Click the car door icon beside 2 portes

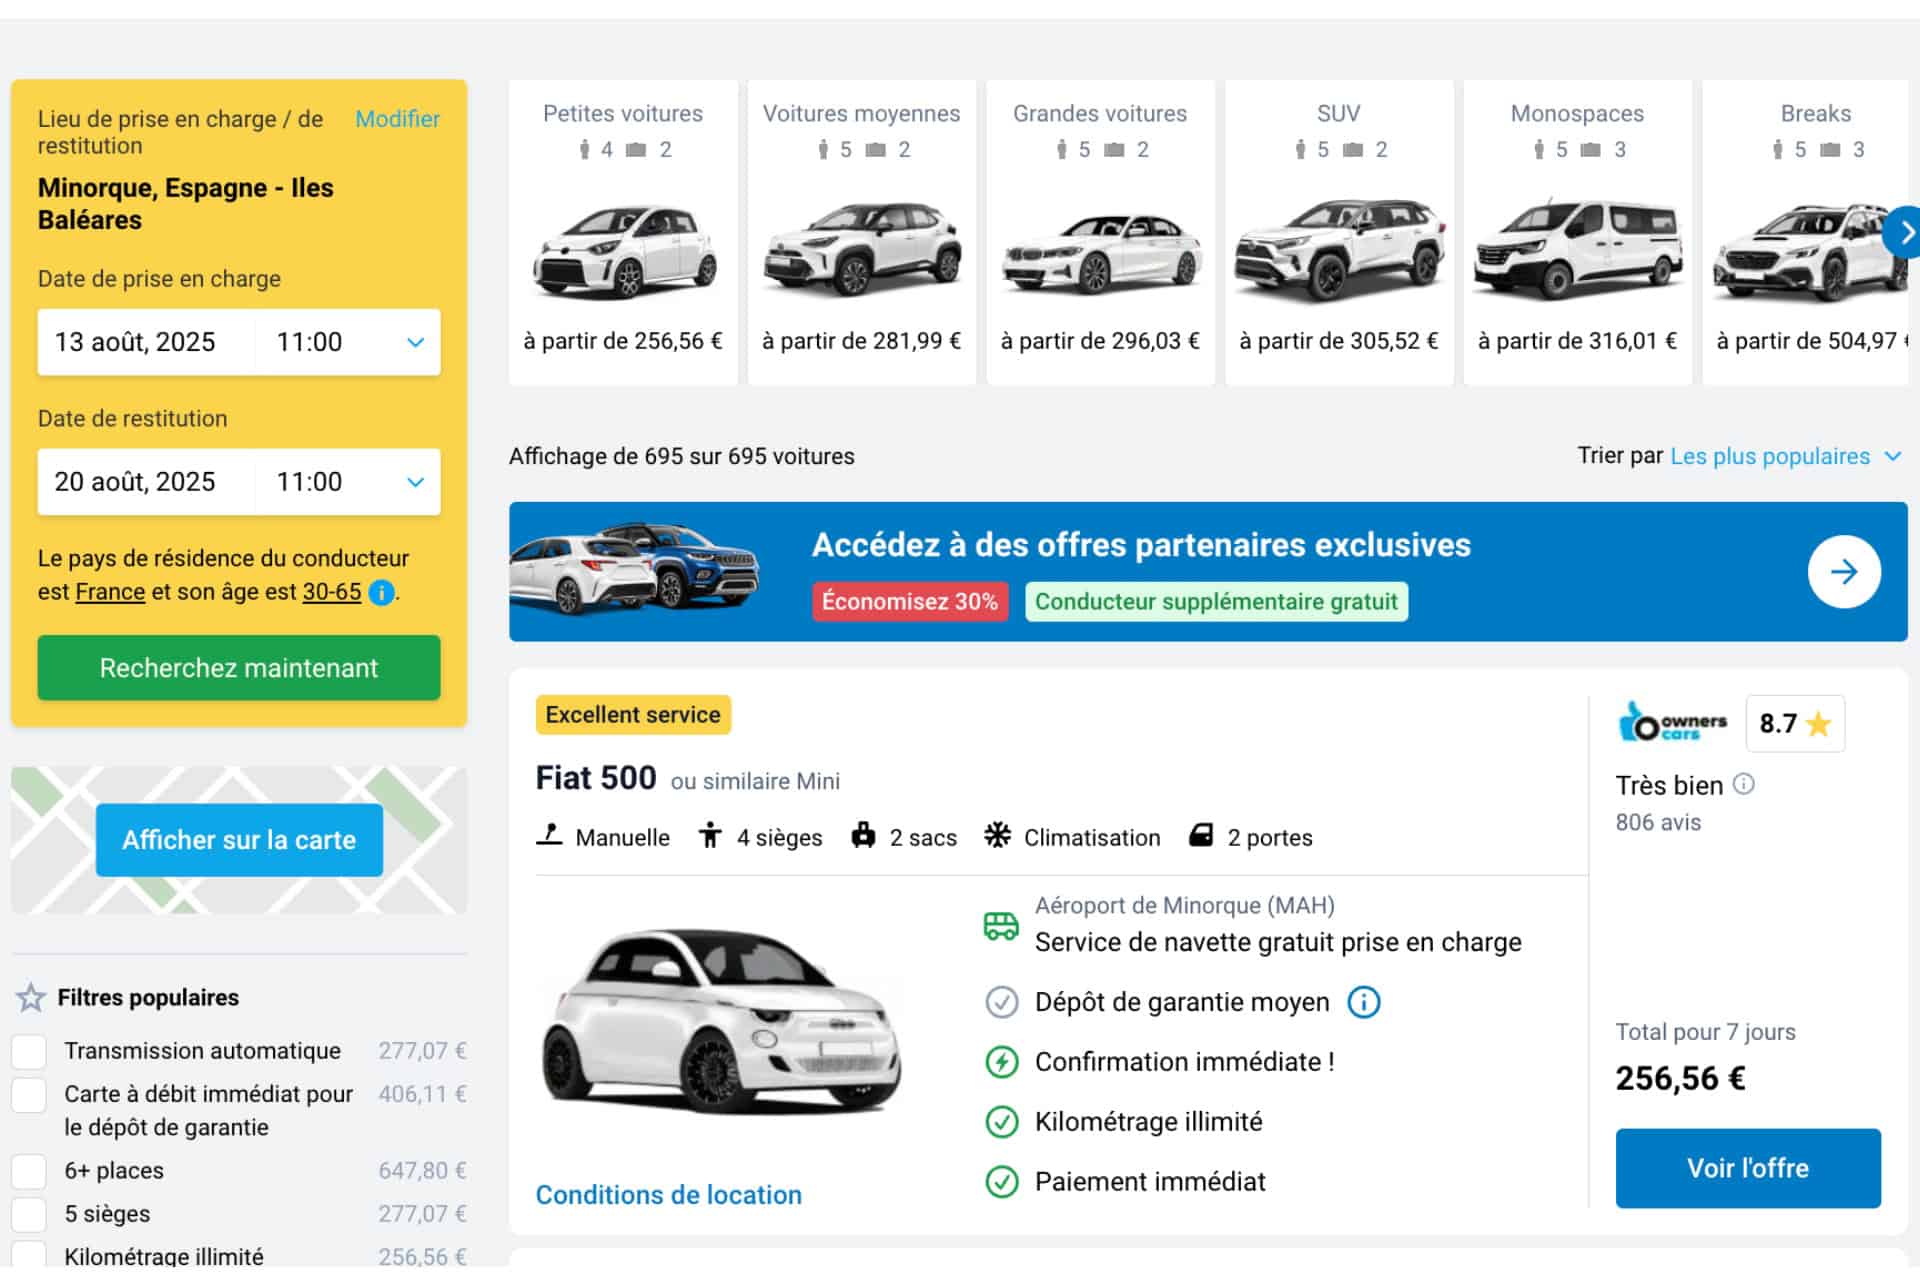point(1201,835)
